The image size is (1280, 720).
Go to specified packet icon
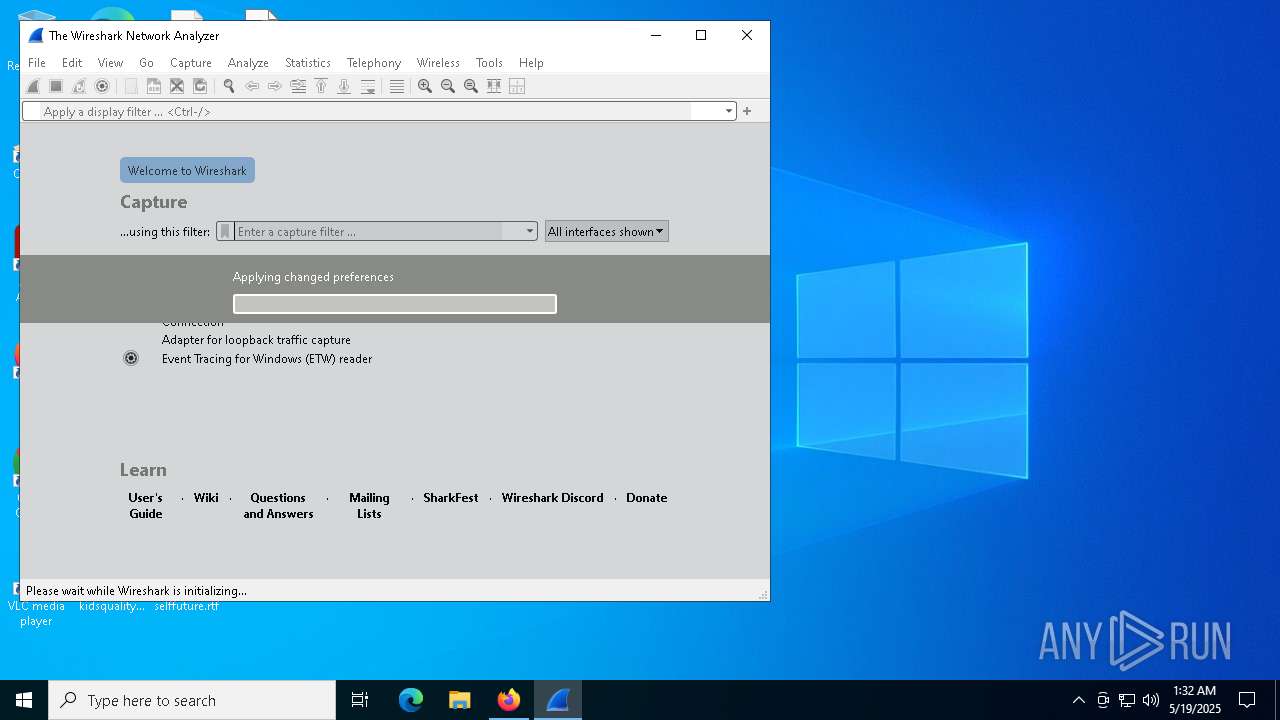(x=298, y=86)
